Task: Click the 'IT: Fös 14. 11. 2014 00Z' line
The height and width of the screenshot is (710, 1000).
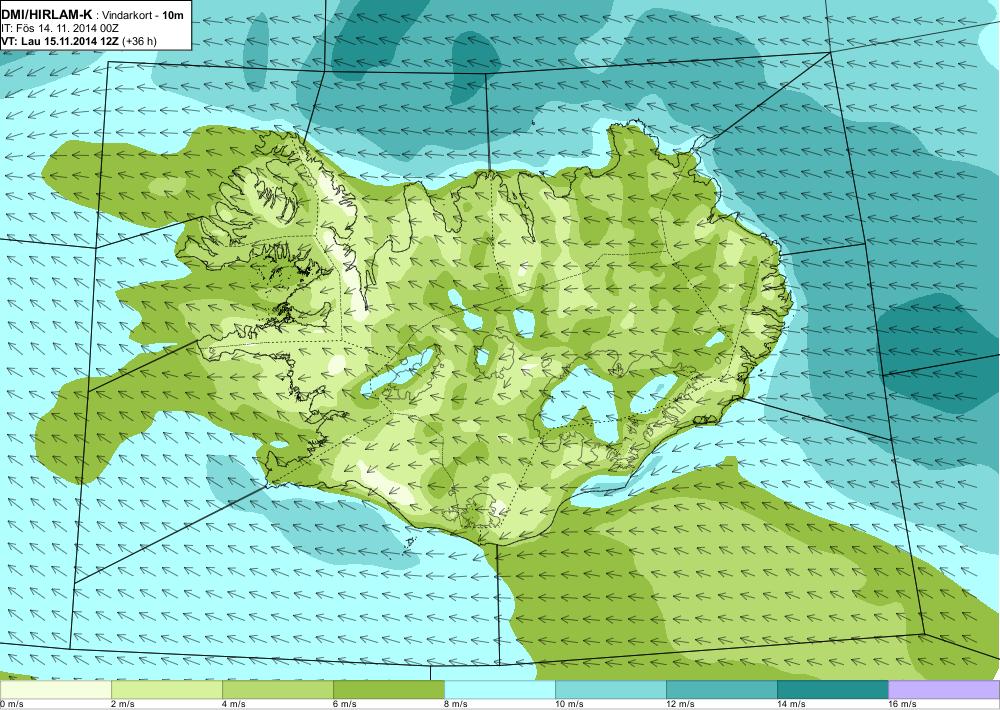Action: [x=60, y=29]
